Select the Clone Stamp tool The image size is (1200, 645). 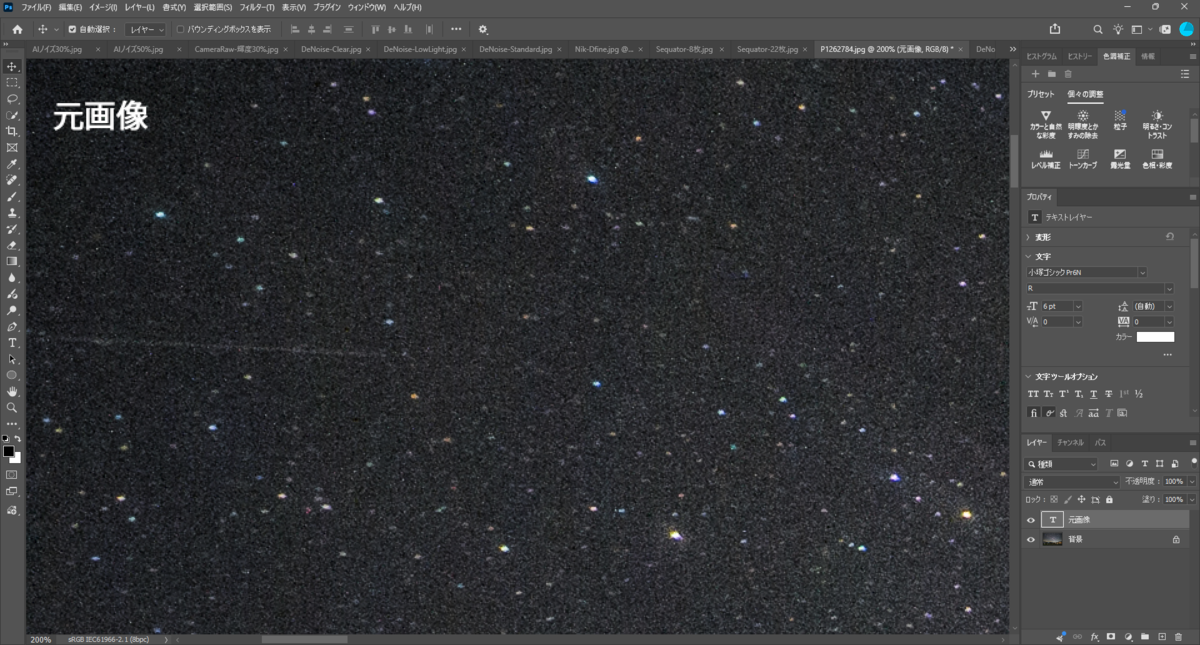click(x=12, y=212)
